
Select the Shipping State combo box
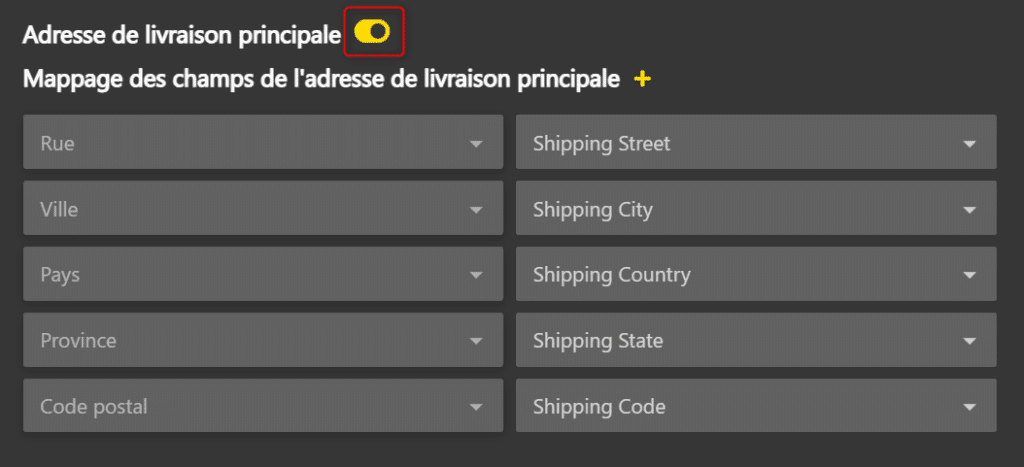click(x=755, y=340)
